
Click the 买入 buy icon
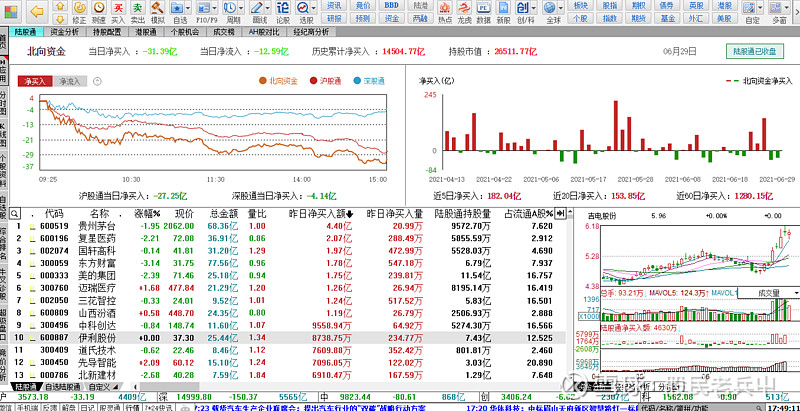[x=118, y=12]
